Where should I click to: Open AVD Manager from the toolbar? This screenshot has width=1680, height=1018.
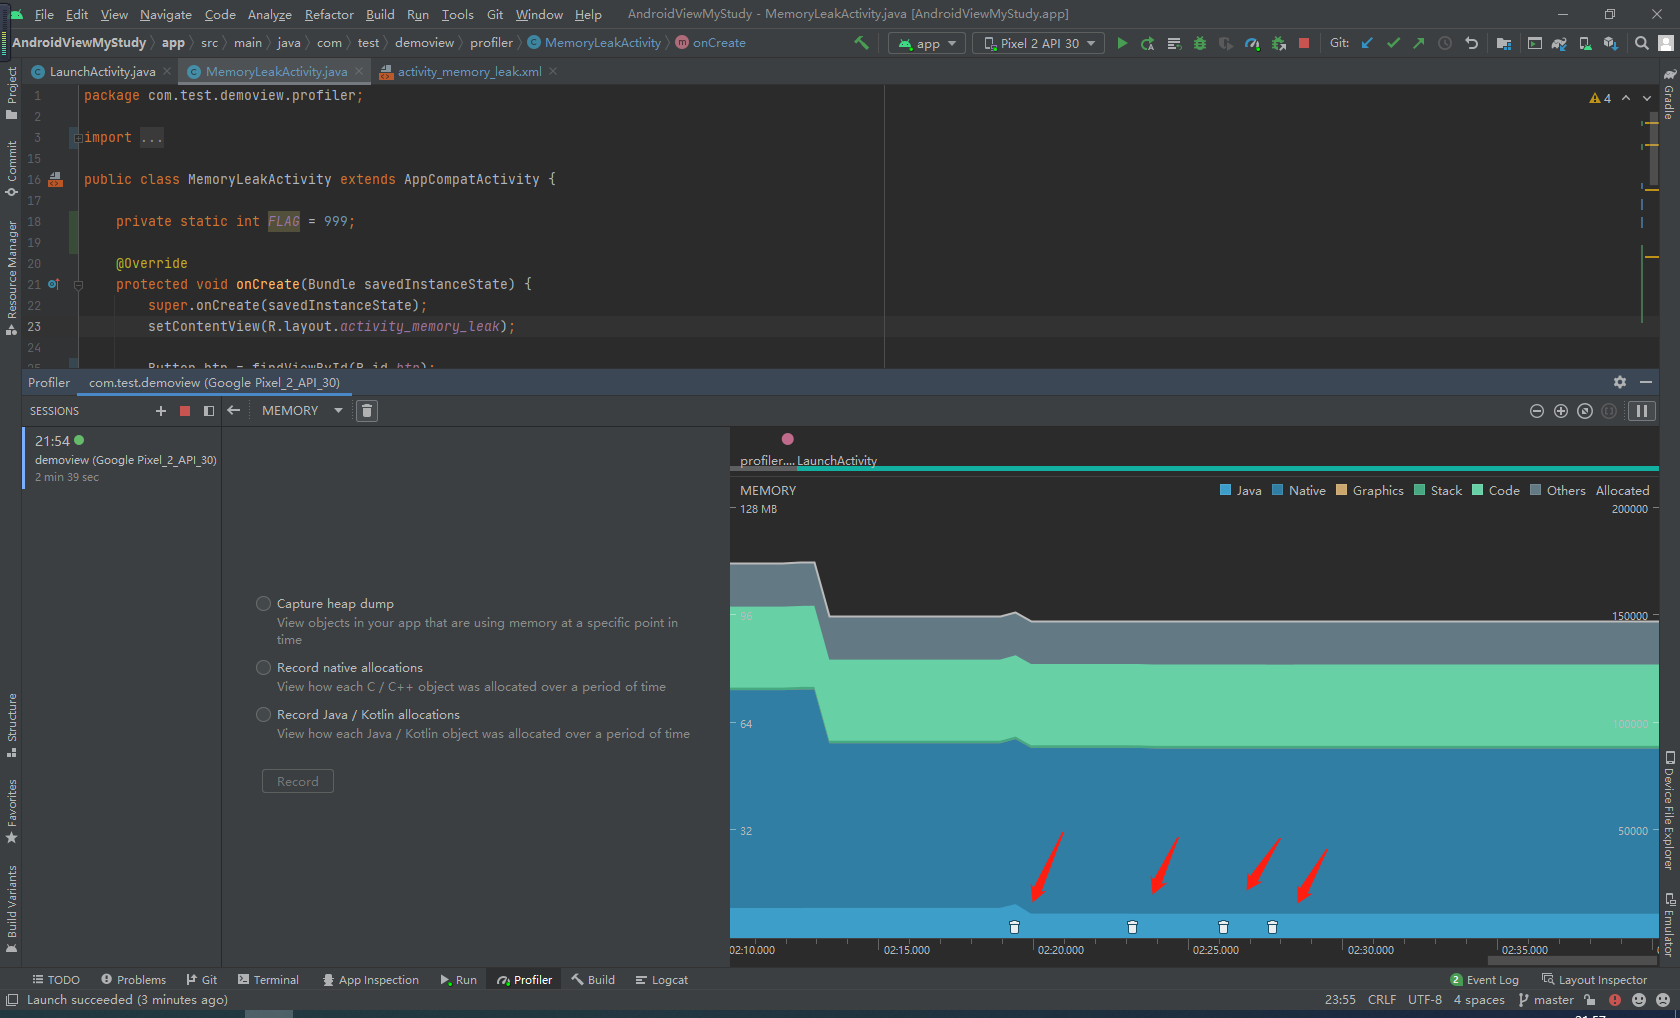1584,43
